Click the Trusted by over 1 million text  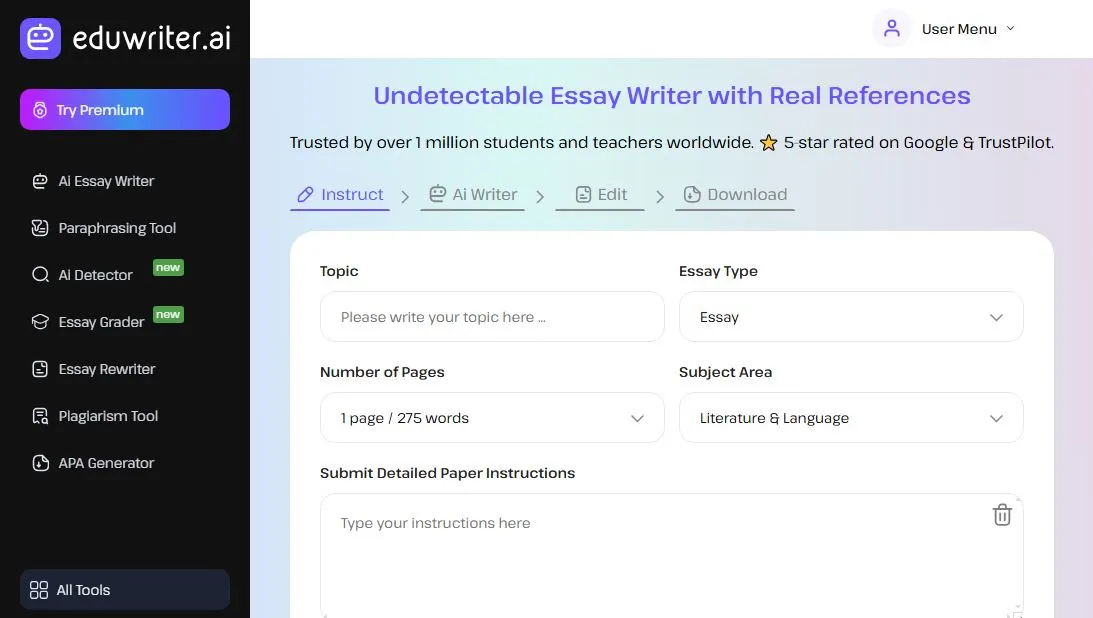click(x=522, y=143)
